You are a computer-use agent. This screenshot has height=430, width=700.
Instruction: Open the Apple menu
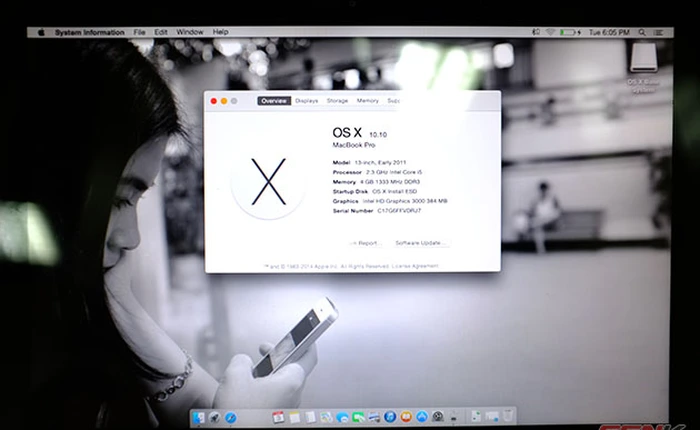[41, 32]
